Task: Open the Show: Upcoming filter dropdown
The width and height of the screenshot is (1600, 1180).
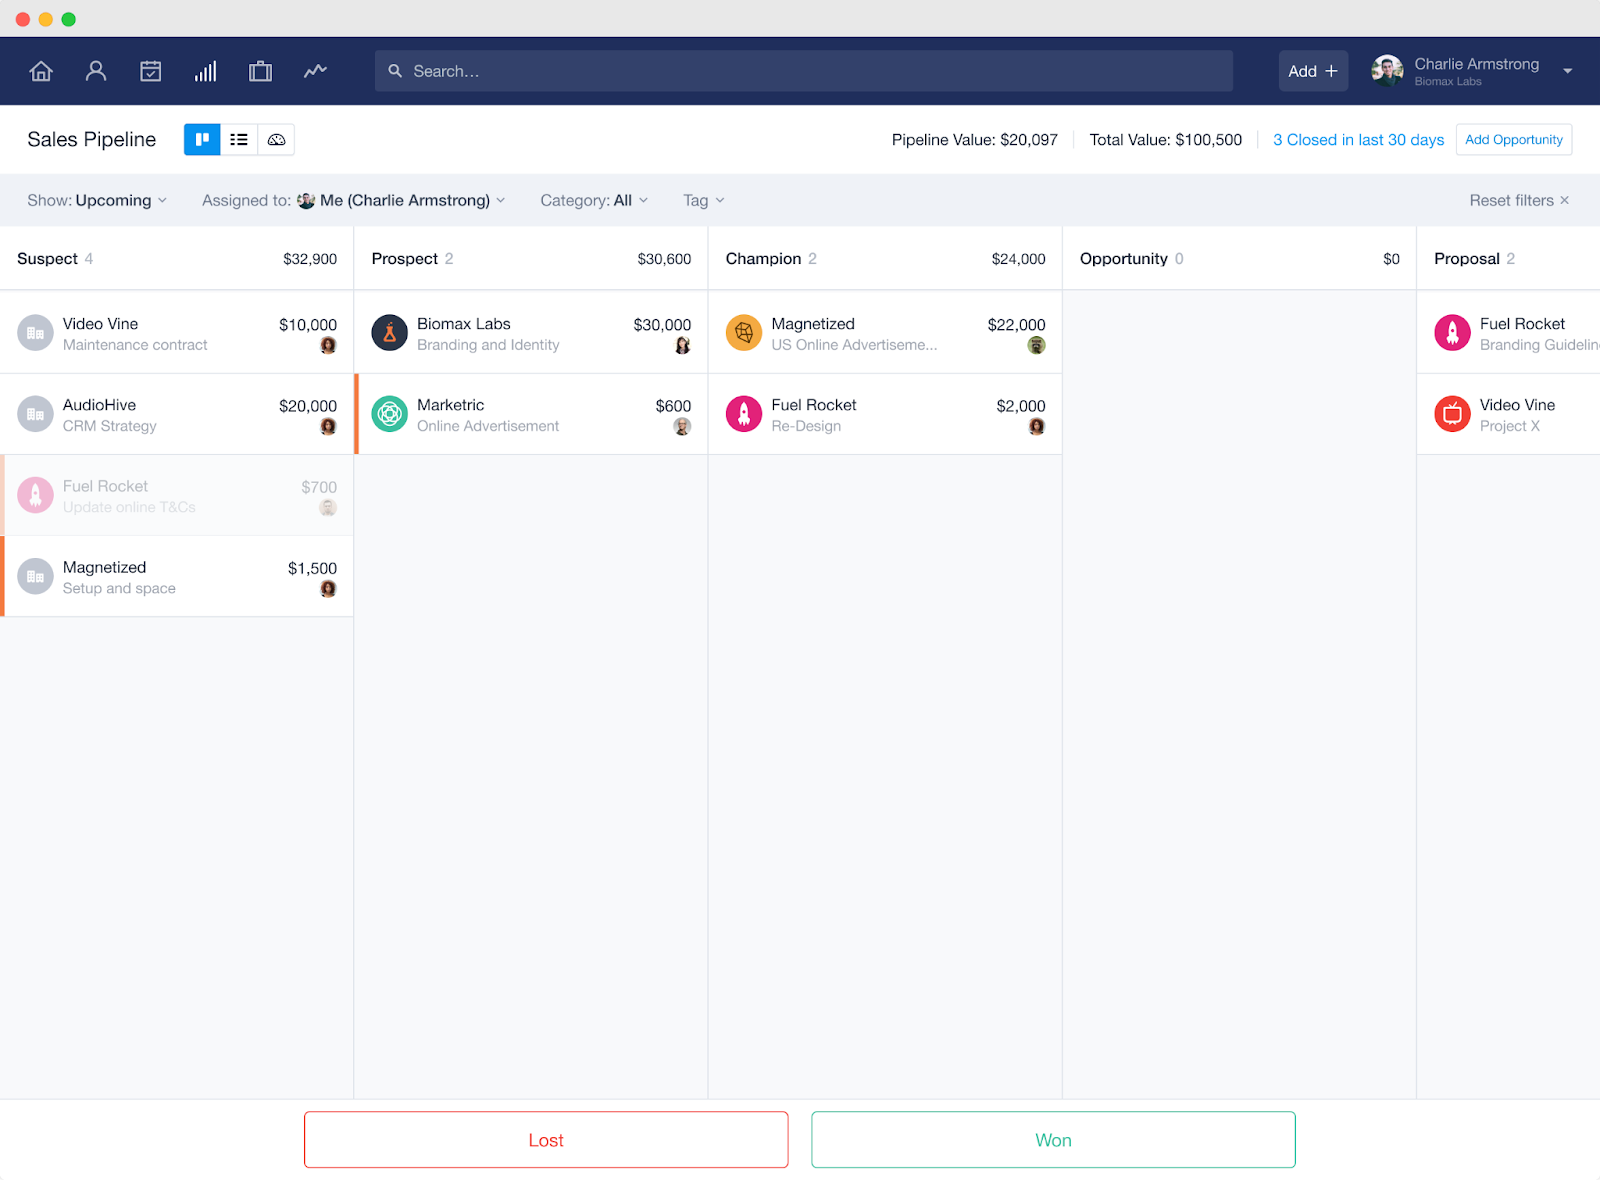Action: pyautogui.click(x=97, y=200)
